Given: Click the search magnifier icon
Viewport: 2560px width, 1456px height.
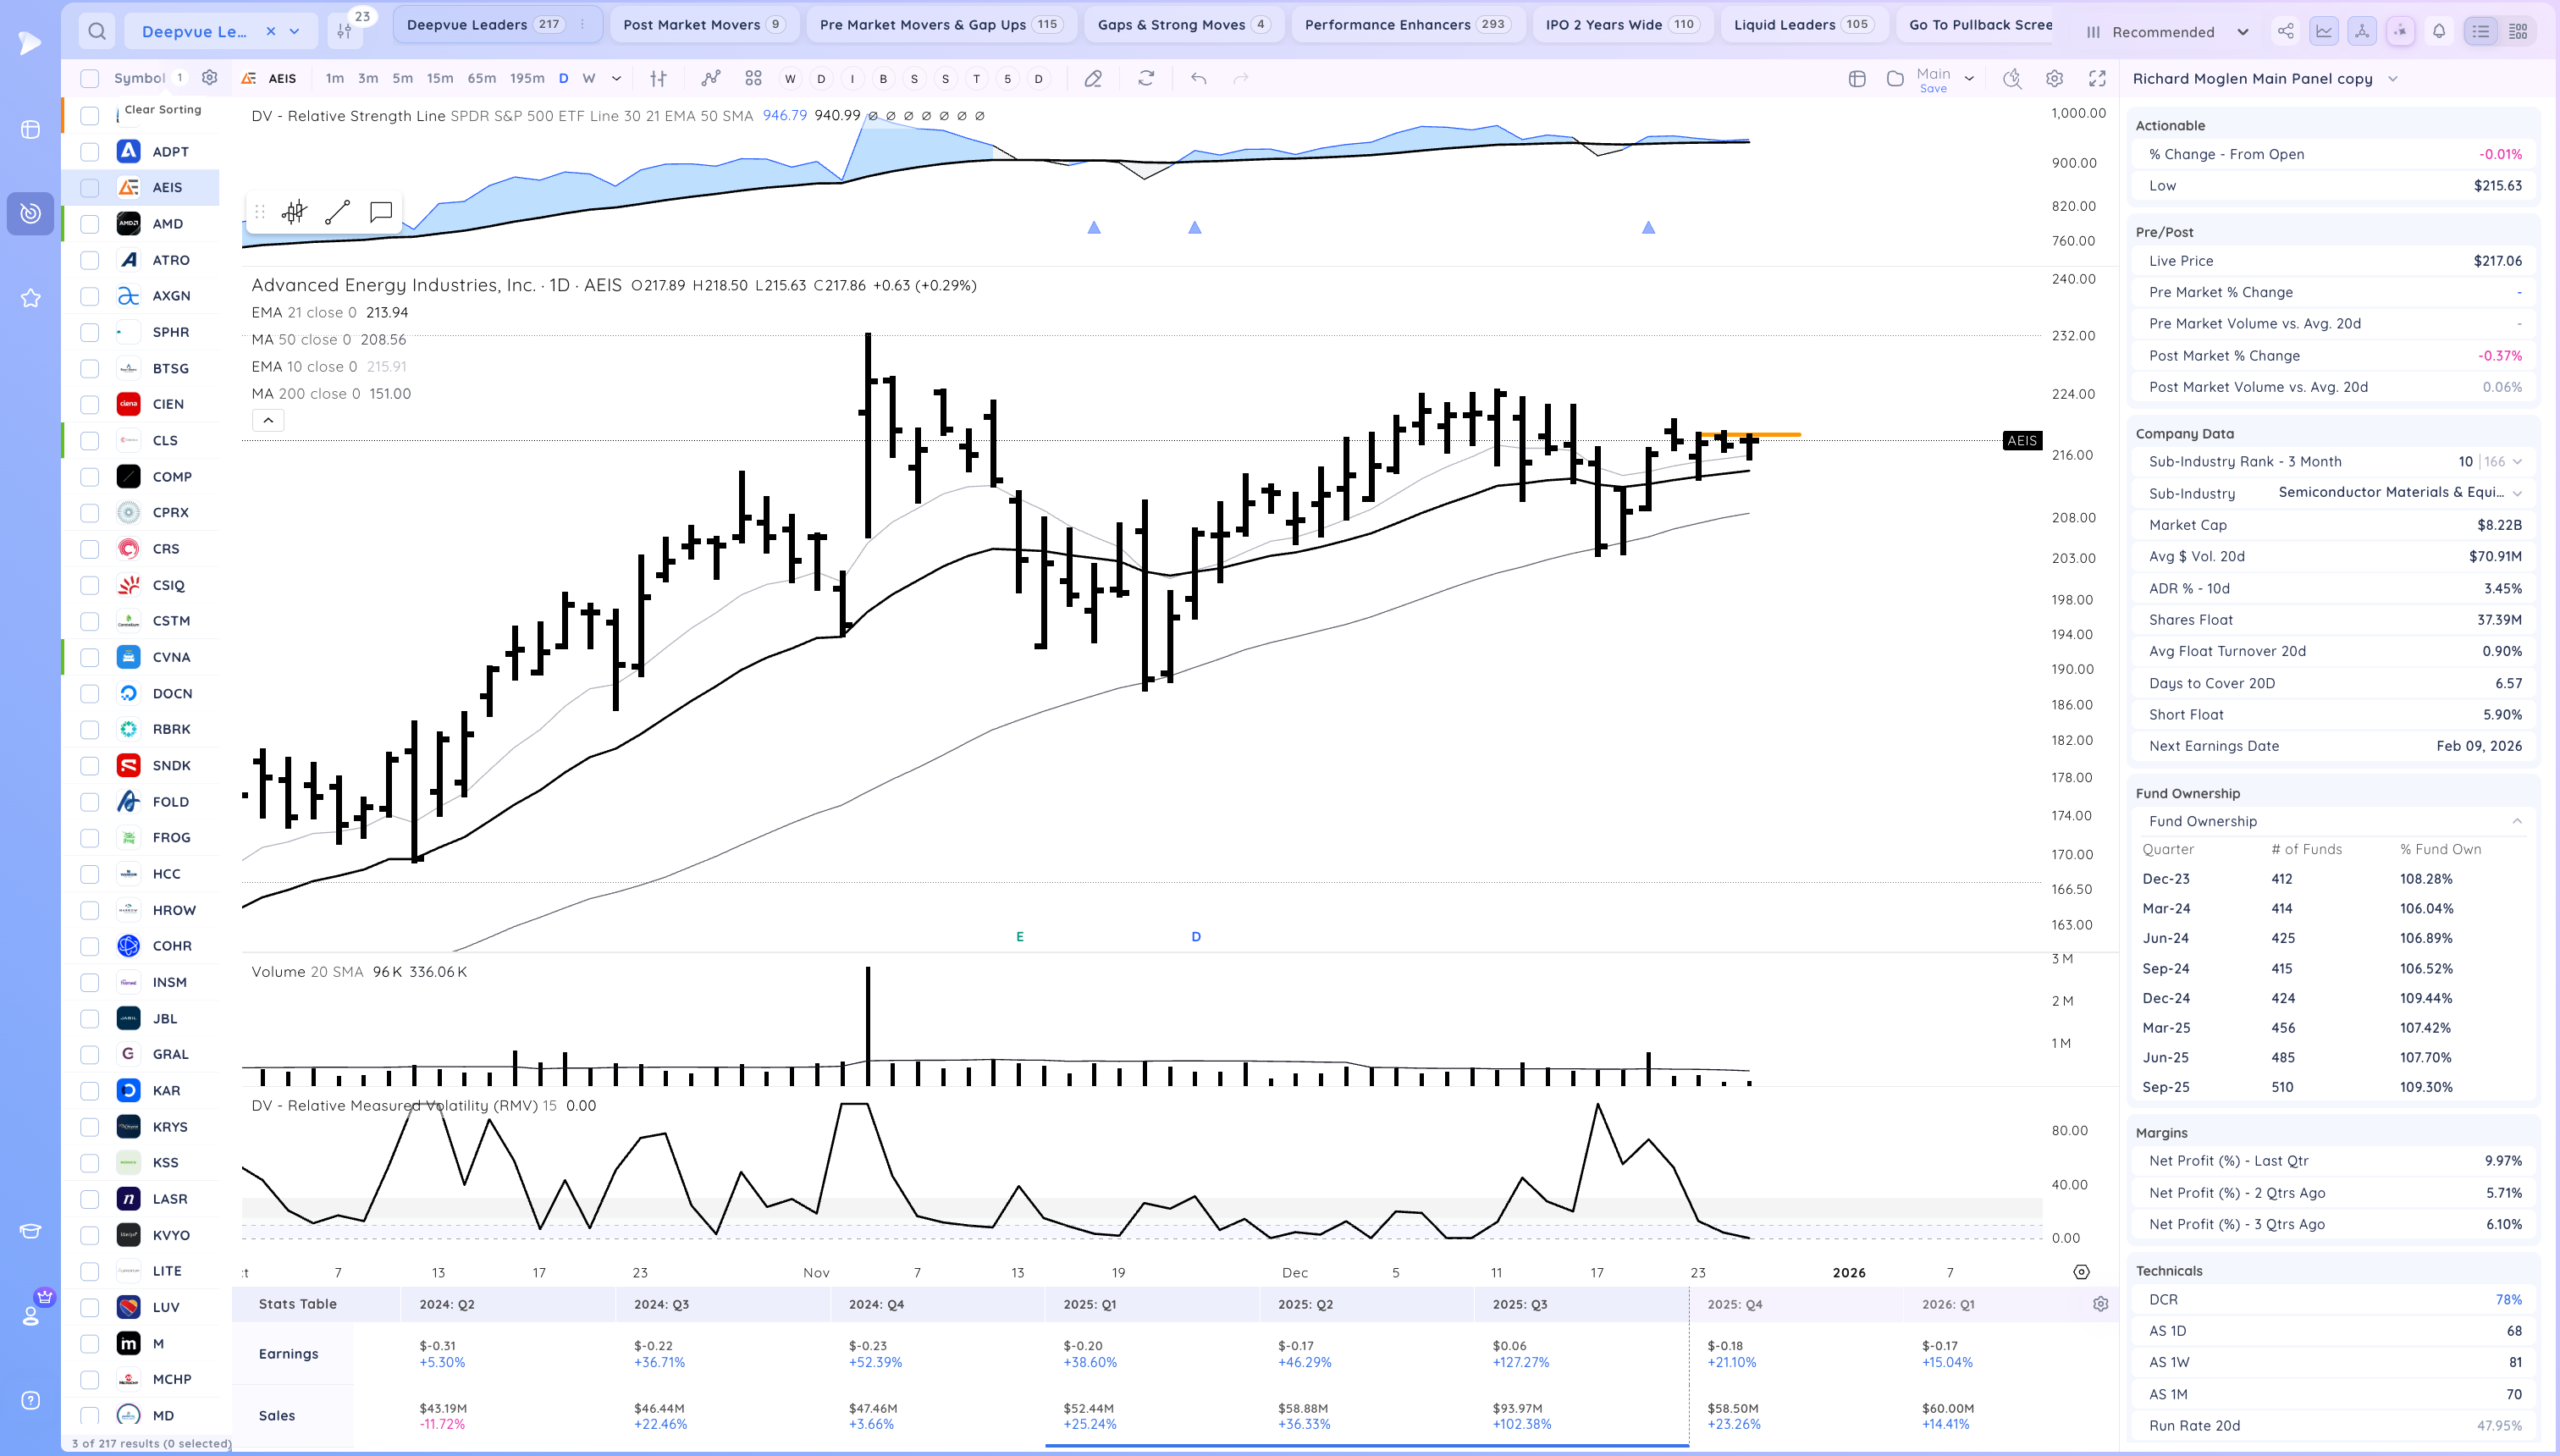Looking at the screenshot, I should [97, 31].
